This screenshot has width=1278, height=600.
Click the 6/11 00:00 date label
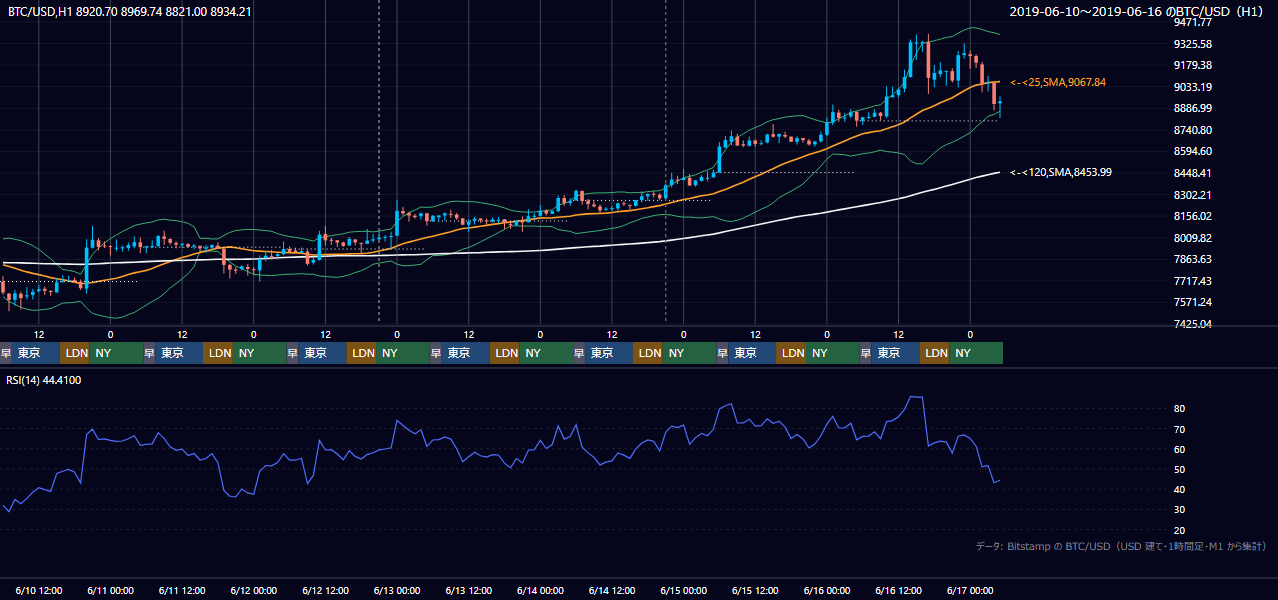point(110,590)
